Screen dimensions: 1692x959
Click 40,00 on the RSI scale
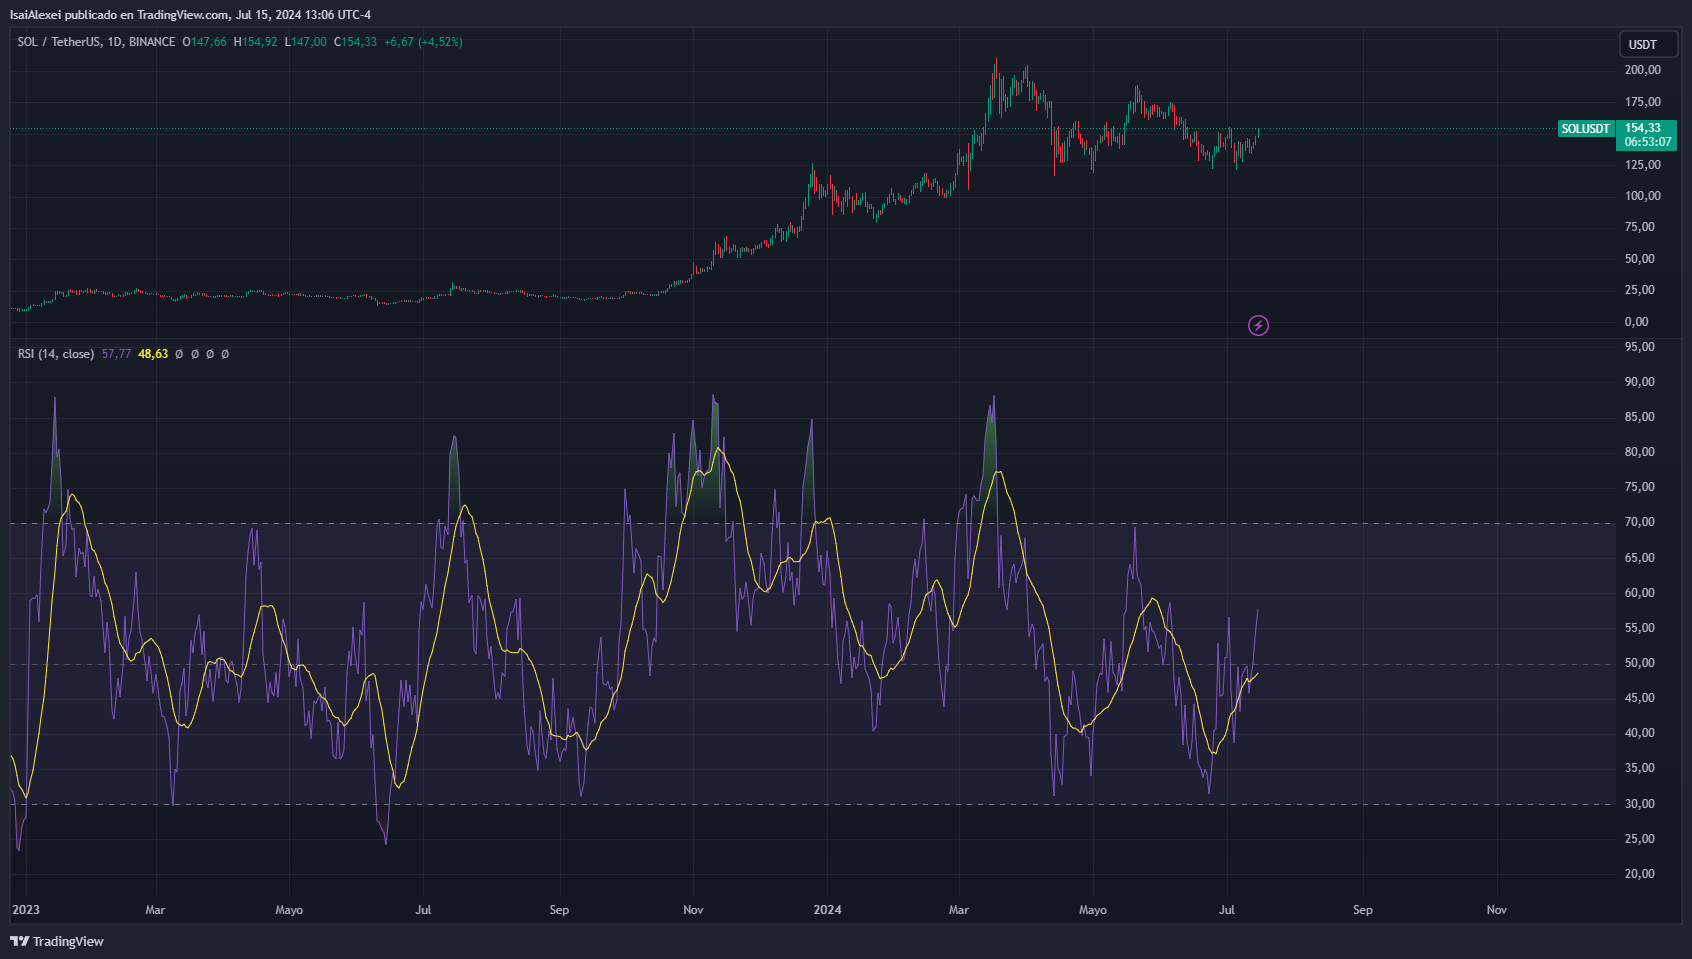pyautogui.click(x=1639, y=733)
